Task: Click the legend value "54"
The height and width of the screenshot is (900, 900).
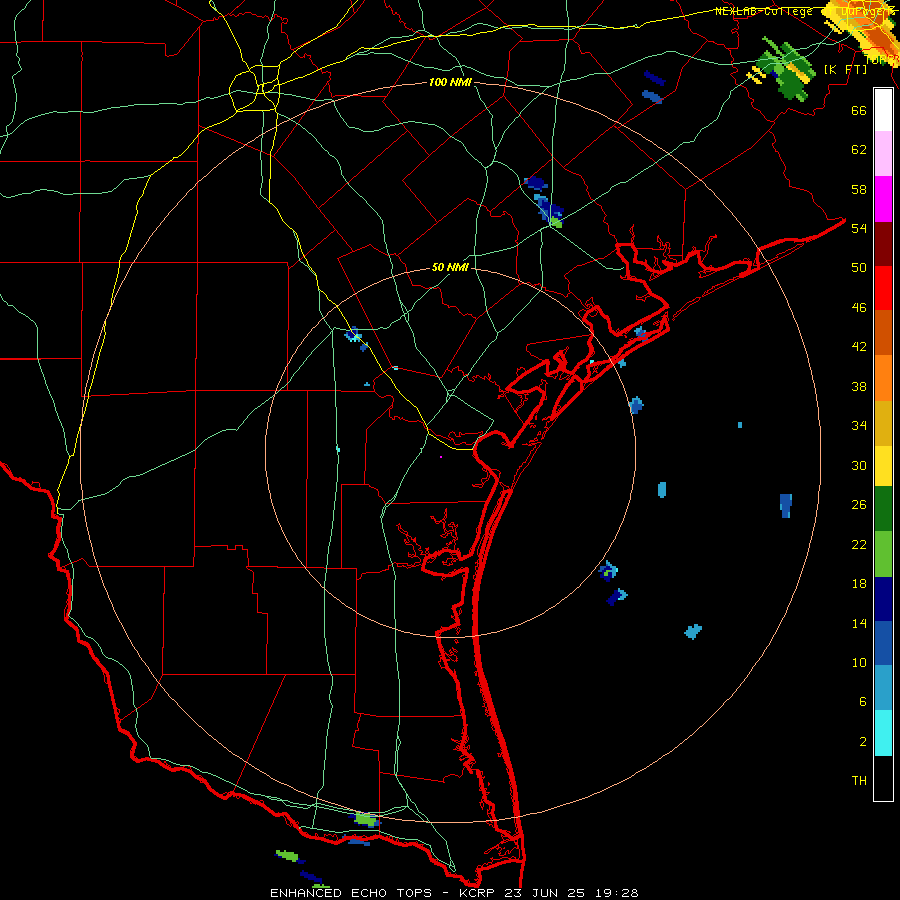Action: click(x=859, y=228)
